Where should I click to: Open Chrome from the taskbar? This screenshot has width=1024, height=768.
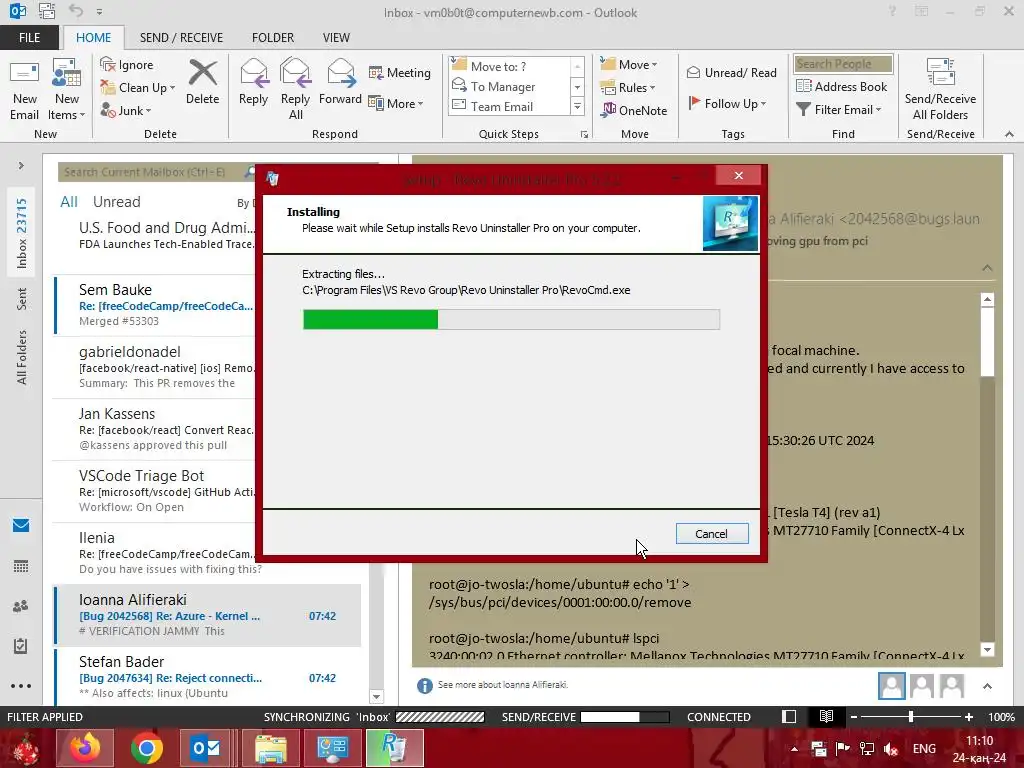tap(146, 748)
